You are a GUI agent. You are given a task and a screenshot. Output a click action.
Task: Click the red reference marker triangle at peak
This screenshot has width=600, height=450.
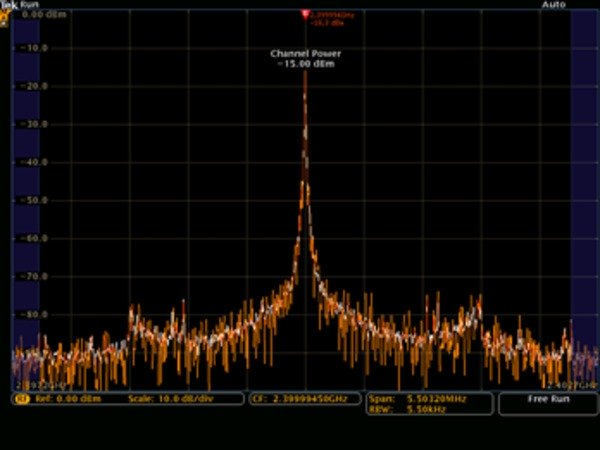[305, 14]
